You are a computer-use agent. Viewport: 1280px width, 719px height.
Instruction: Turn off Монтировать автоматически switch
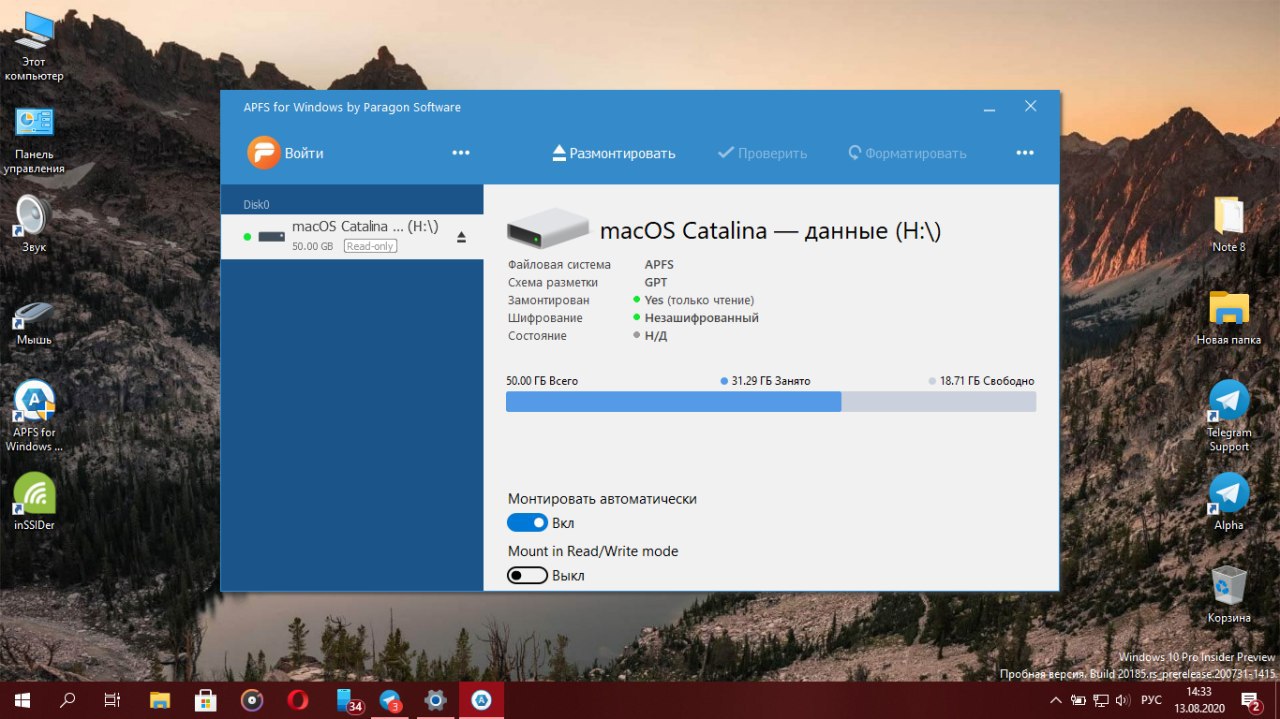(x=527, y=522)
